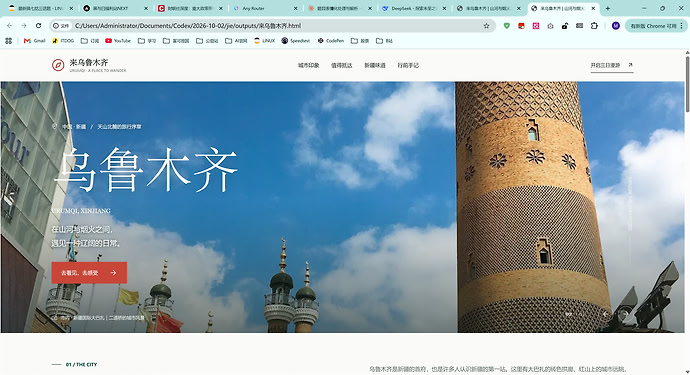Image resolution: width=690 pixels, height=375 pixels.
Task: Open a new tab with the plus icon
Action: pyautogui.click(x=608, y=8)
